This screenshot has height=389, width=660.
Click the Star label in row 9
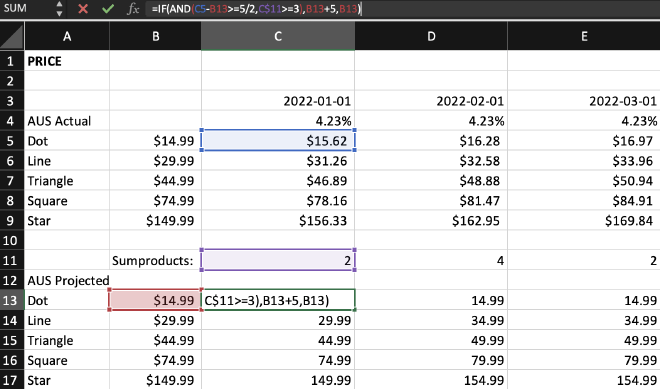(x=67, y=221)
